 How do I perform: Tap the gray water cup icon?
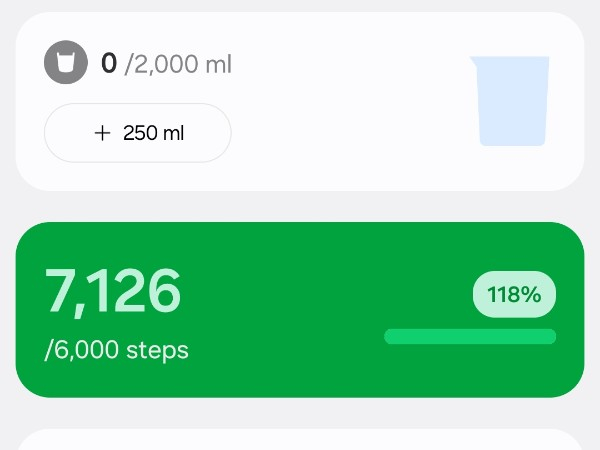click(66, 64)
